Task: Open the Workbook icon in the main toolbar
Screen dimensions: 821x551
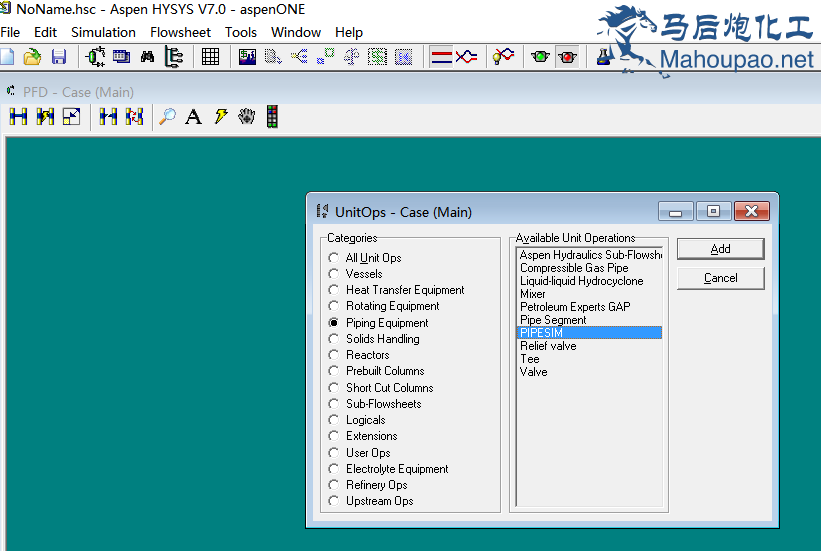Action: coord(121,56)
